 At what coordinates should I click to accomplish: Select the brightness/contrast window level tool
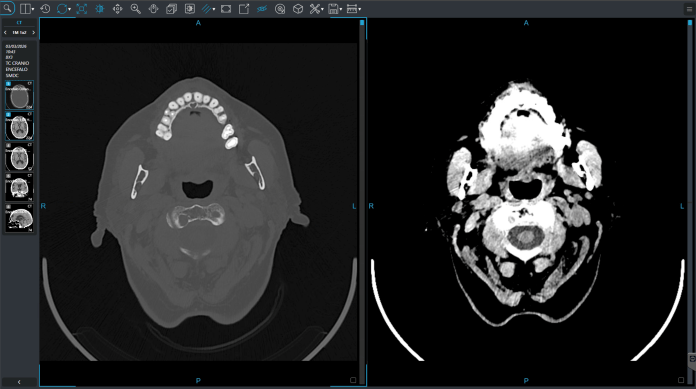[99, 8]
